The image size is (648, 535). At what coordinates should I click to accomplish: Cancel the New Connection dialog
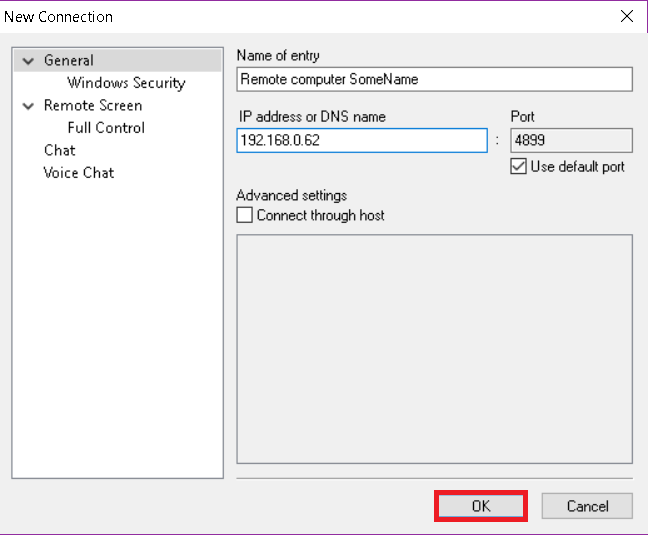click(587, 506)
